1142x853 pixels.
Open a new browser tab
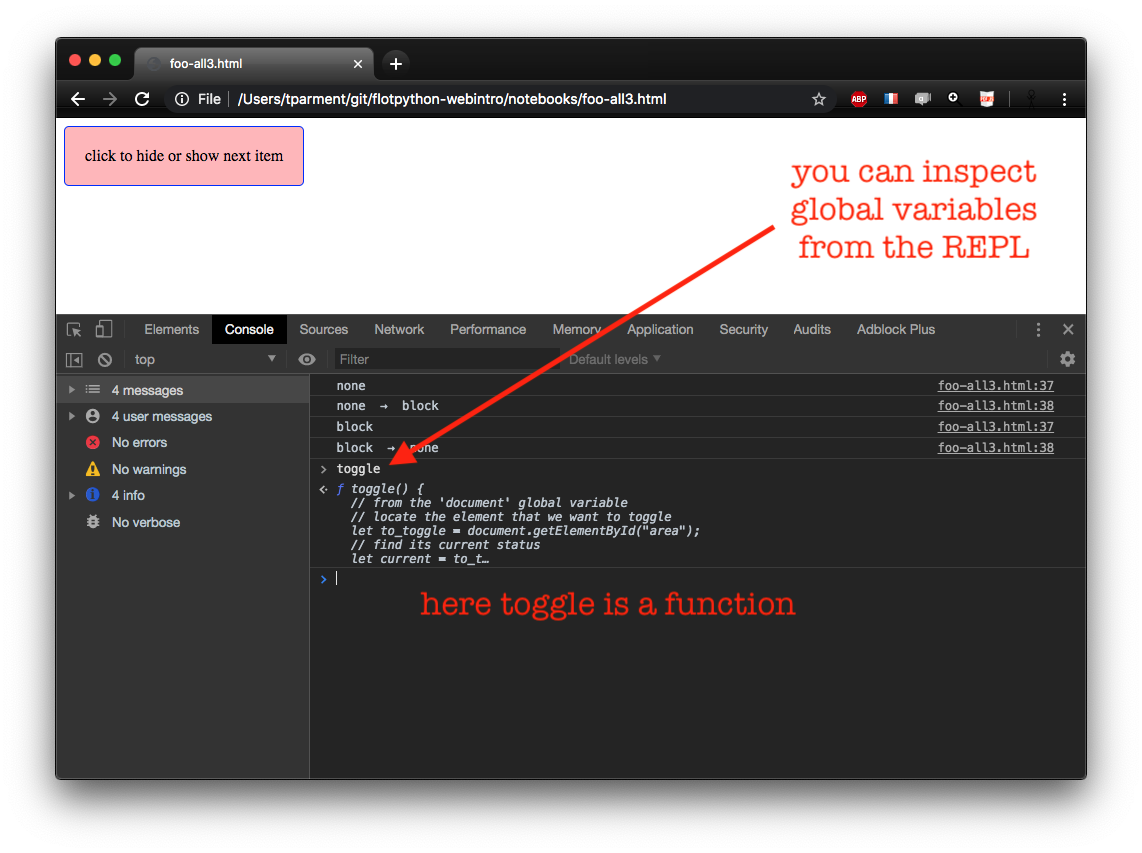396,64
